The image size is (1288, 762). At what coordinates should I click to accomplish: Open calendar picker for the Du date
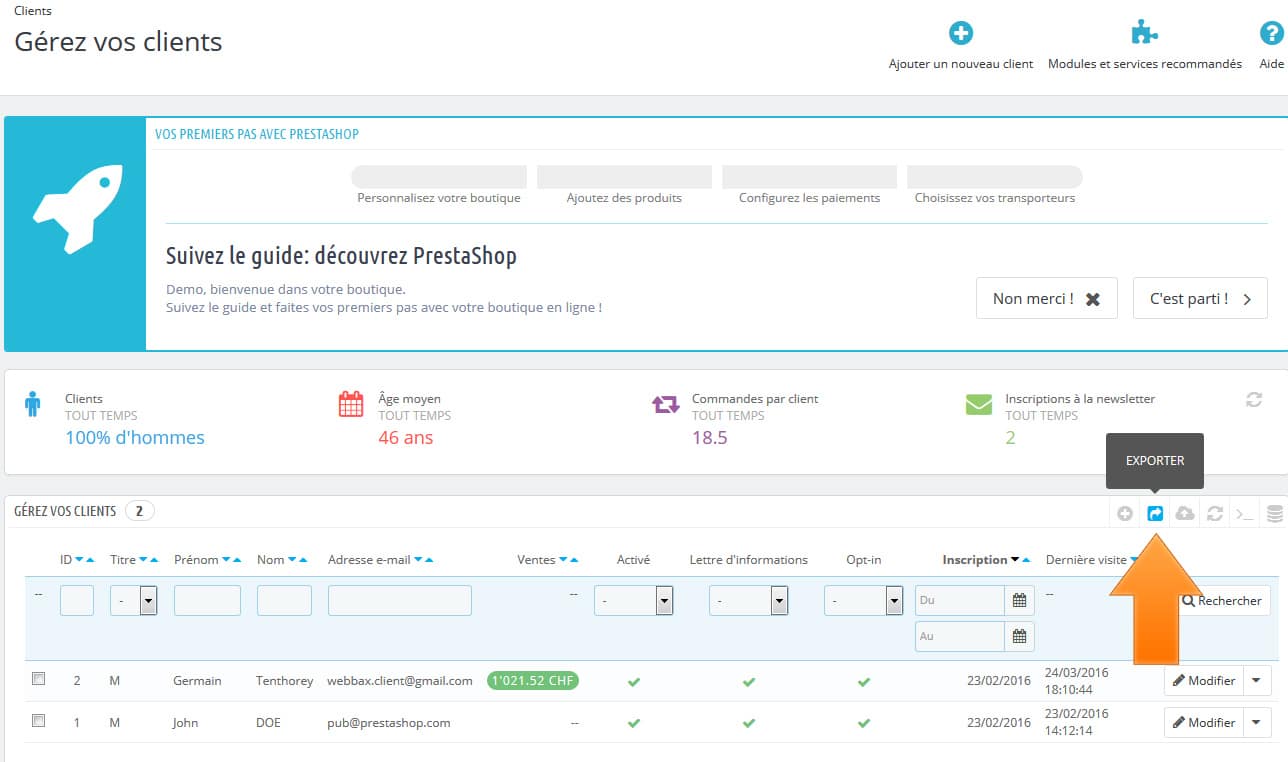pos(1019,601)
